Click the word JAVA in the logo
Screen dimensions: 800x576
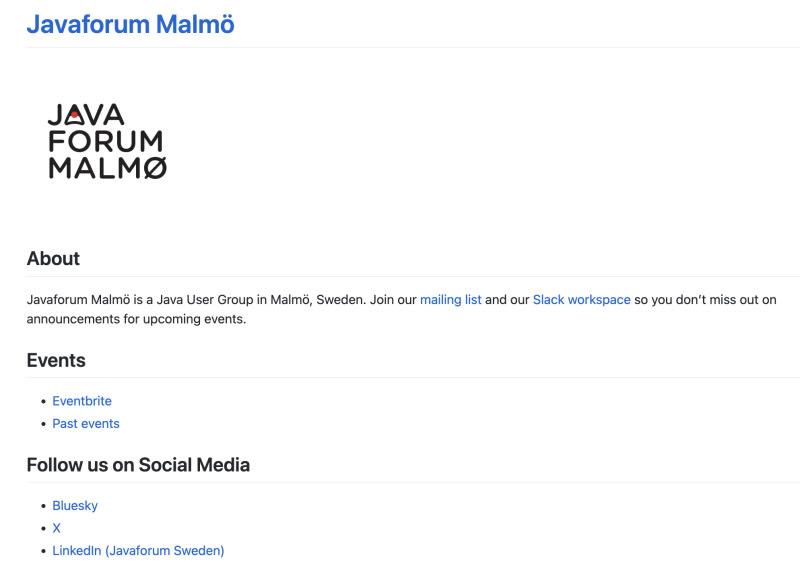pyautogui.click(x=87, y=115)
